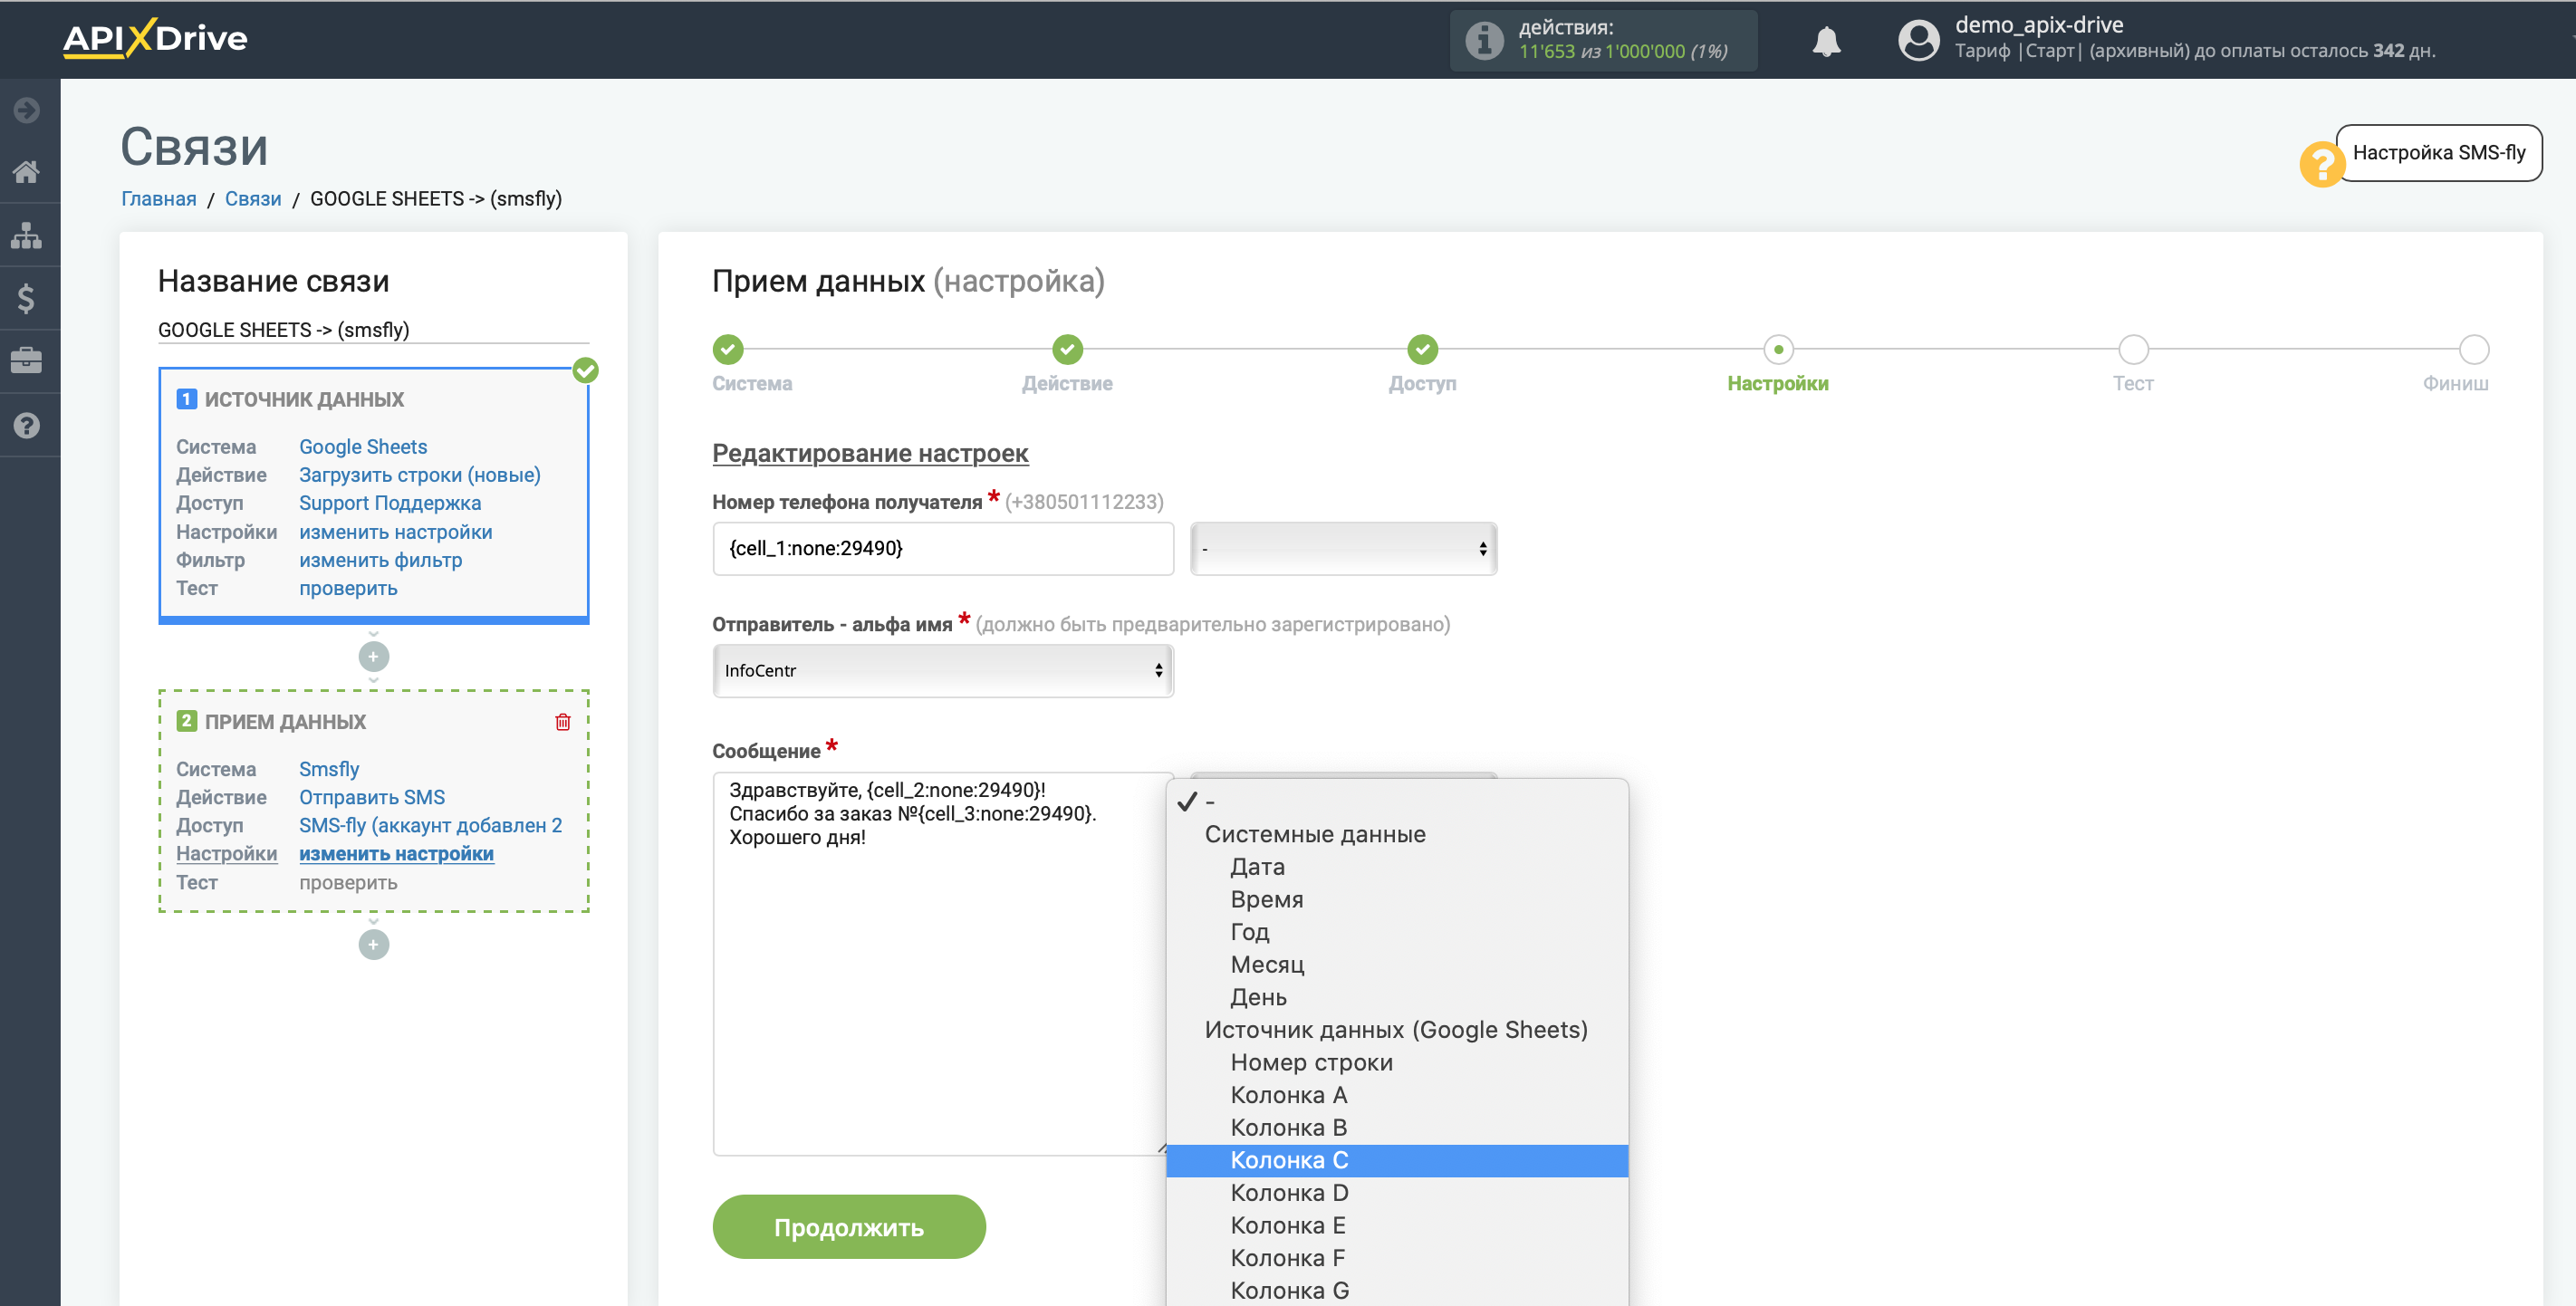Choose Год option
The image size is (2576, 1306).
pyautogui.click(x=1397, y=932)
